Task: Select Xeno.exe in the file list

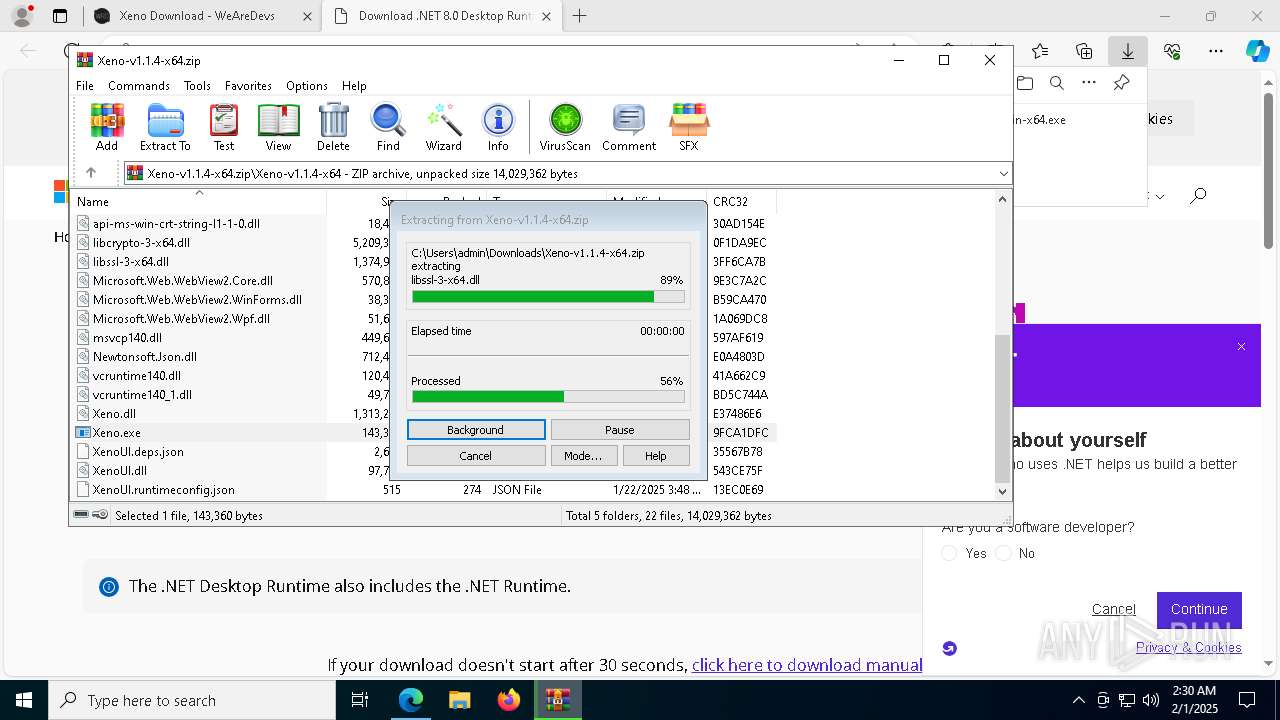Action: tap(116, 433)
